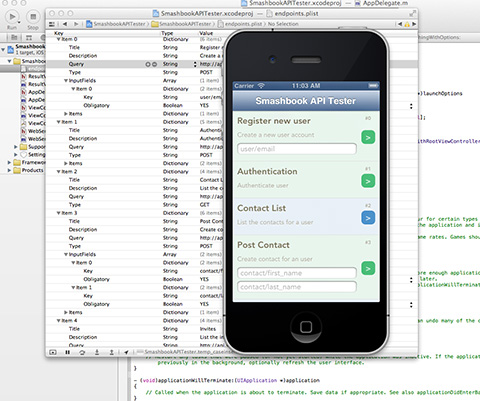
Task: Click the Simulate Location arrow icon
Action: coord(126,352)
